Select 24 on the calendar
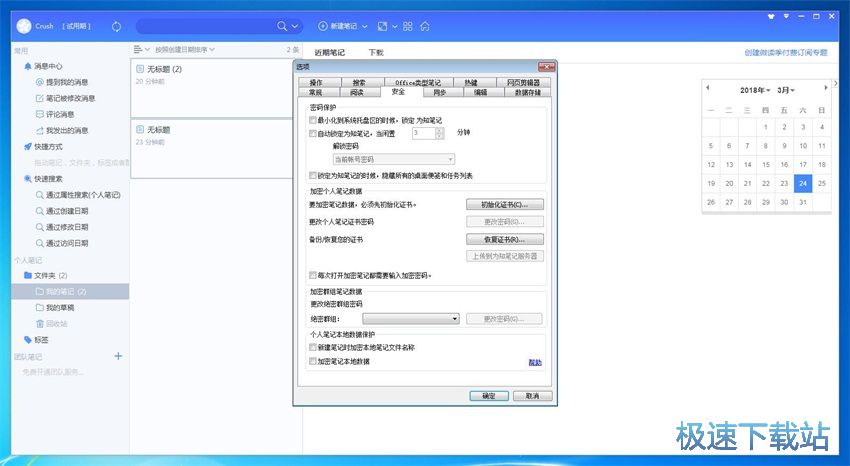Viewport: 850px width, 466px height. point(803,184)
